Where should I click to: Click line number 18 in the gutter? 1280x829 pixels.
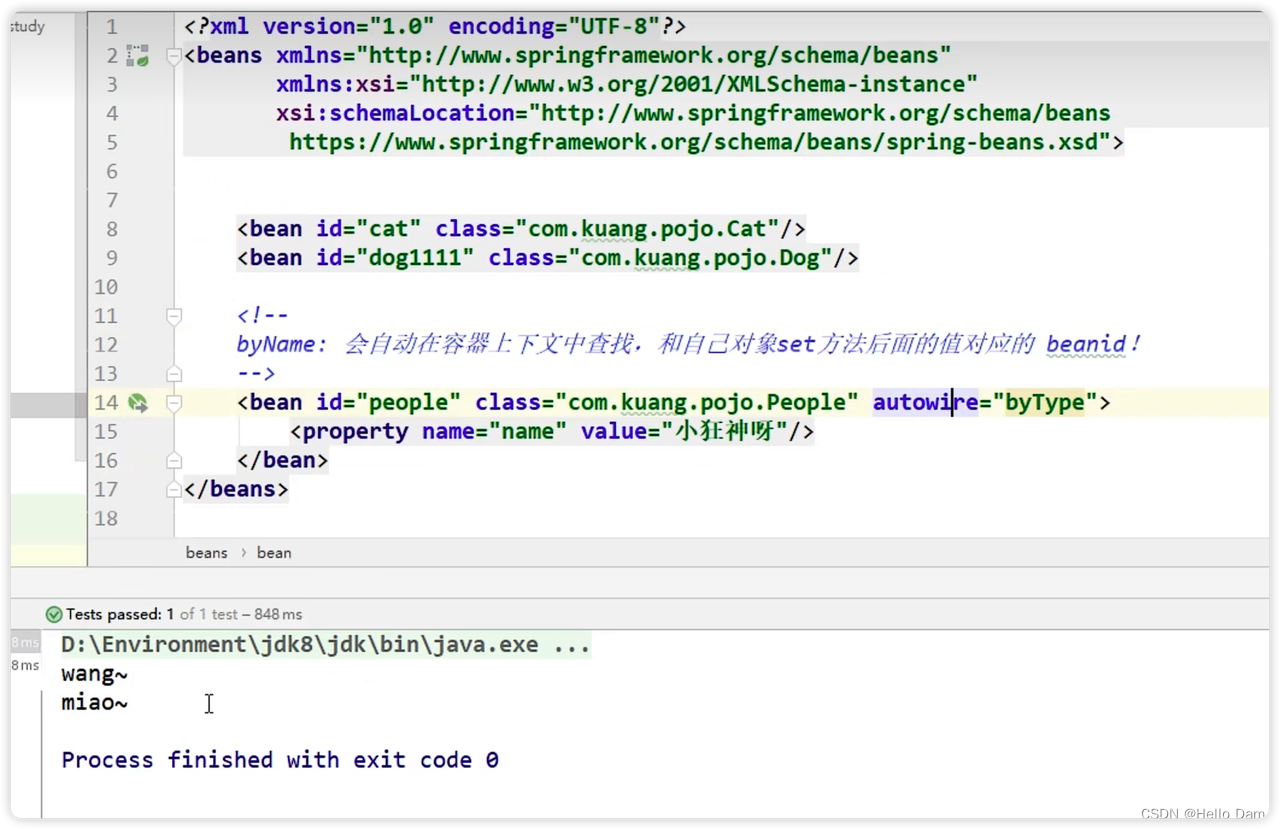coord(106,519)
